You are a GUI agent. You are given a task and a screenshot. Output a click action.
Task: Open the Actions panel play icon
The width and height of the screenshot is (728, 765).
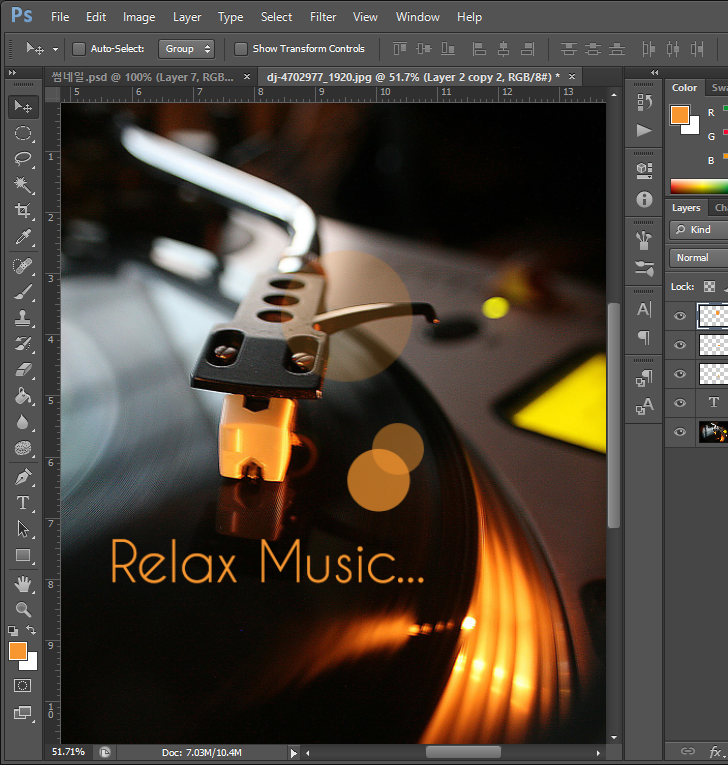644,130
